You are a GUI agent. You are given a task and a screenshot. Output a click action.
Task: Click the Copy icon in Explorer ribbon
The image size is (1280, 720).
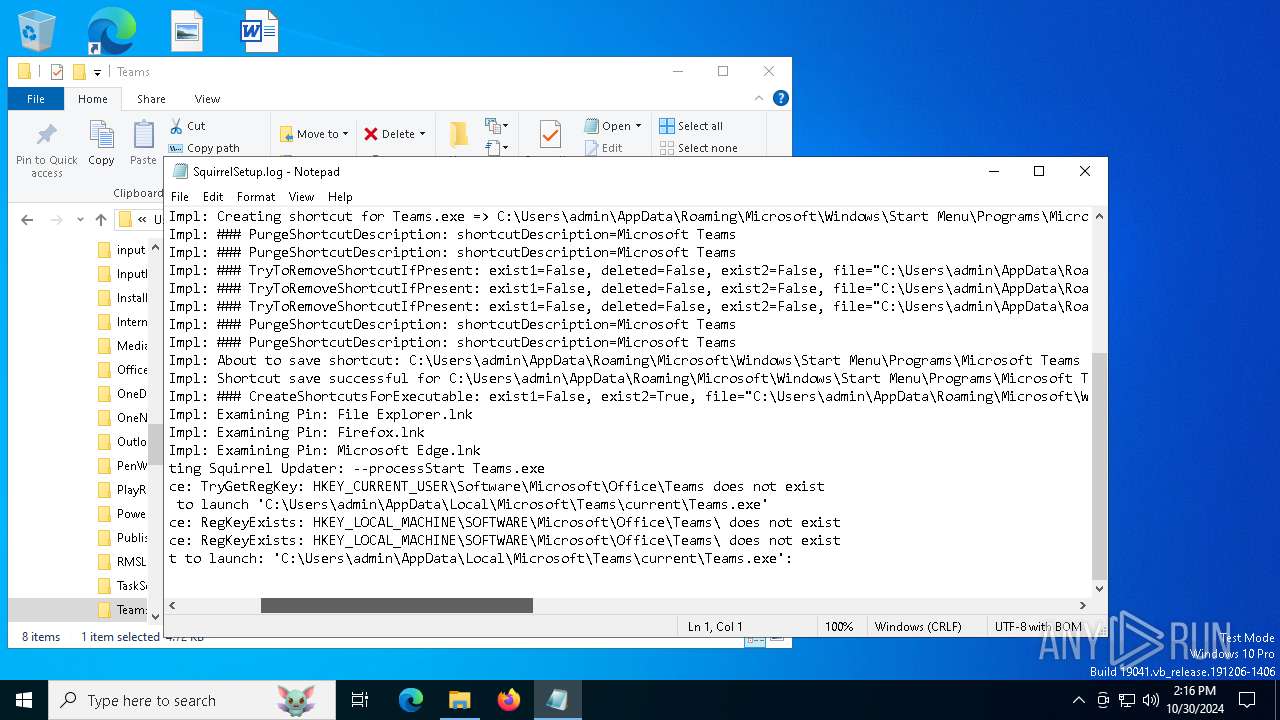(101, 135)
